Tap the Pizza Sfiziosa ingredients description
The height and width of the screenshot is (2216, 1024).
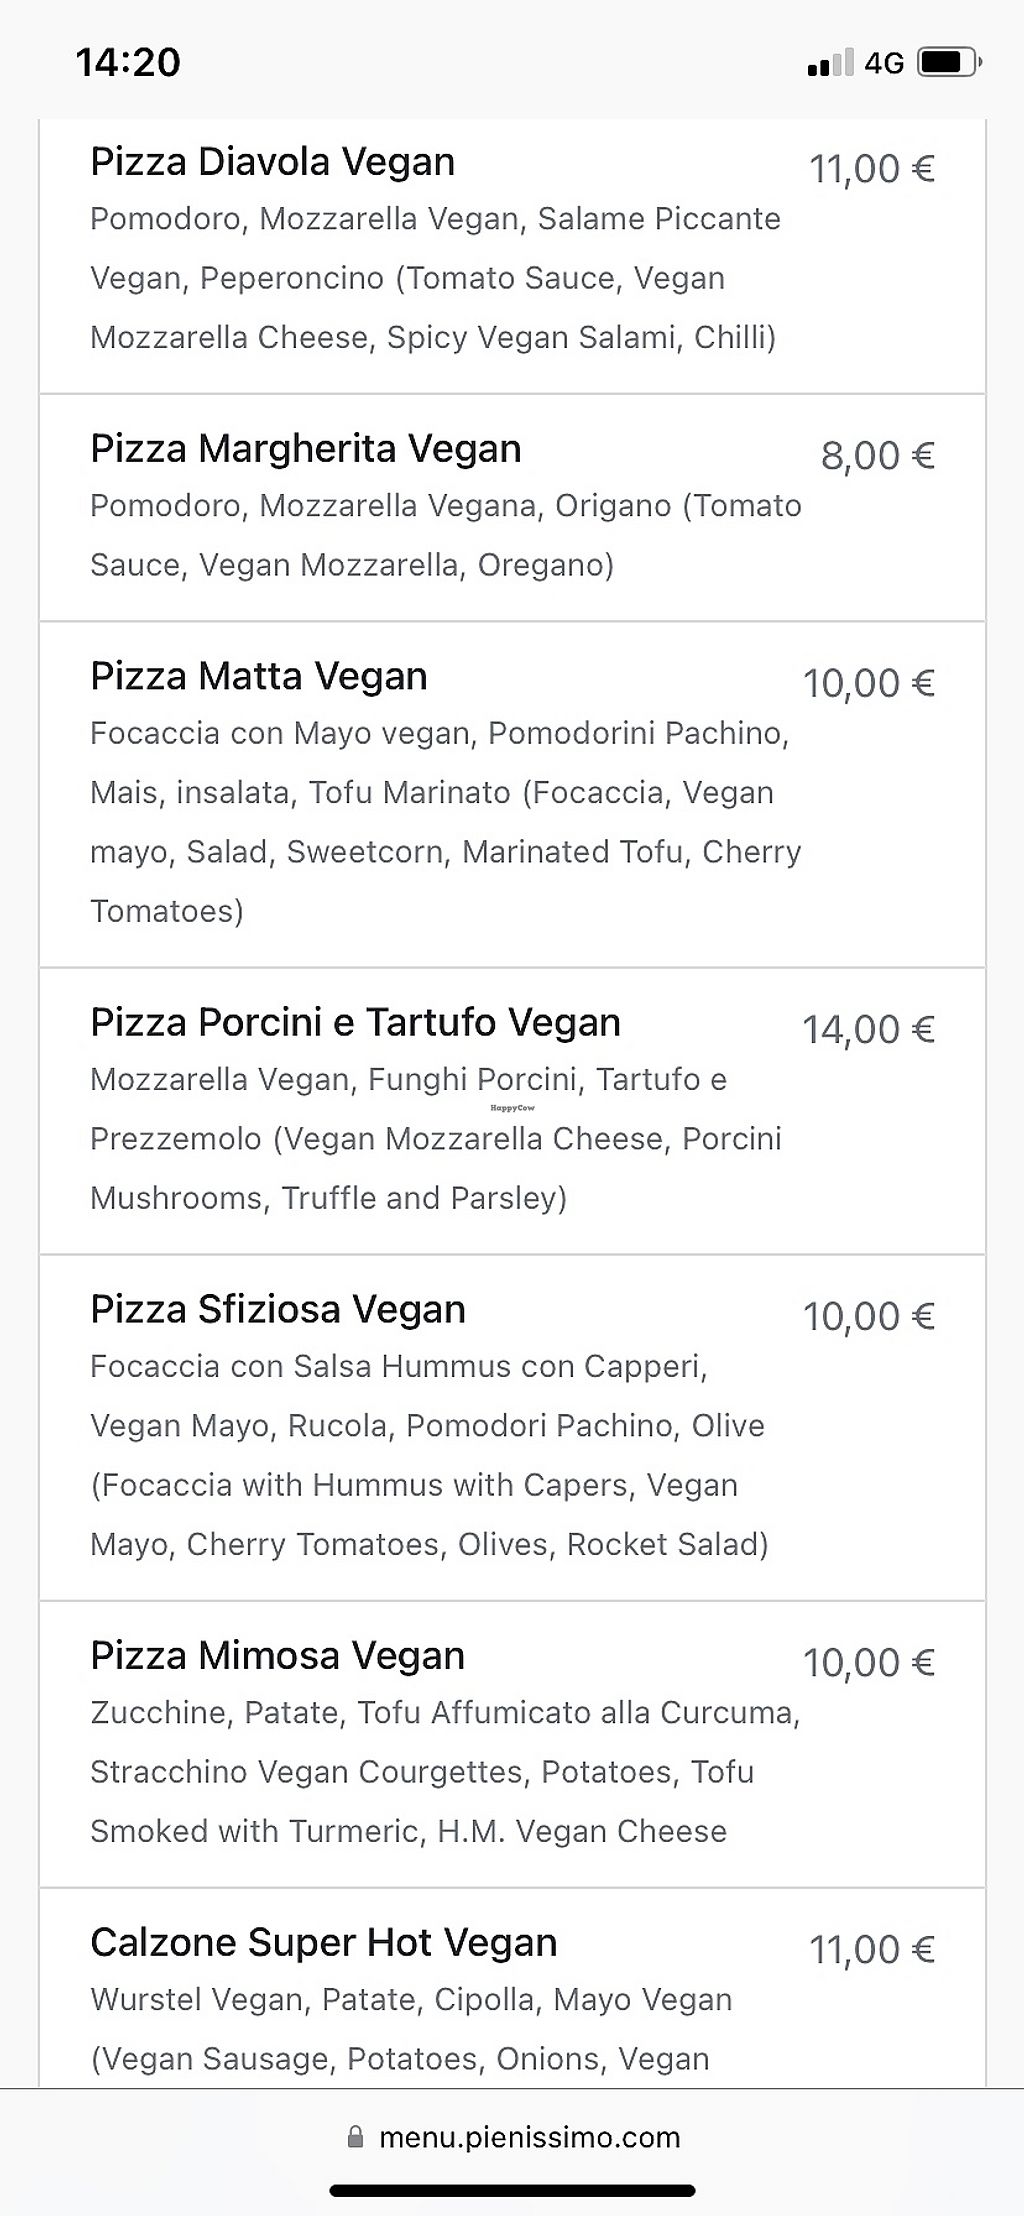tap(430, 1455)
